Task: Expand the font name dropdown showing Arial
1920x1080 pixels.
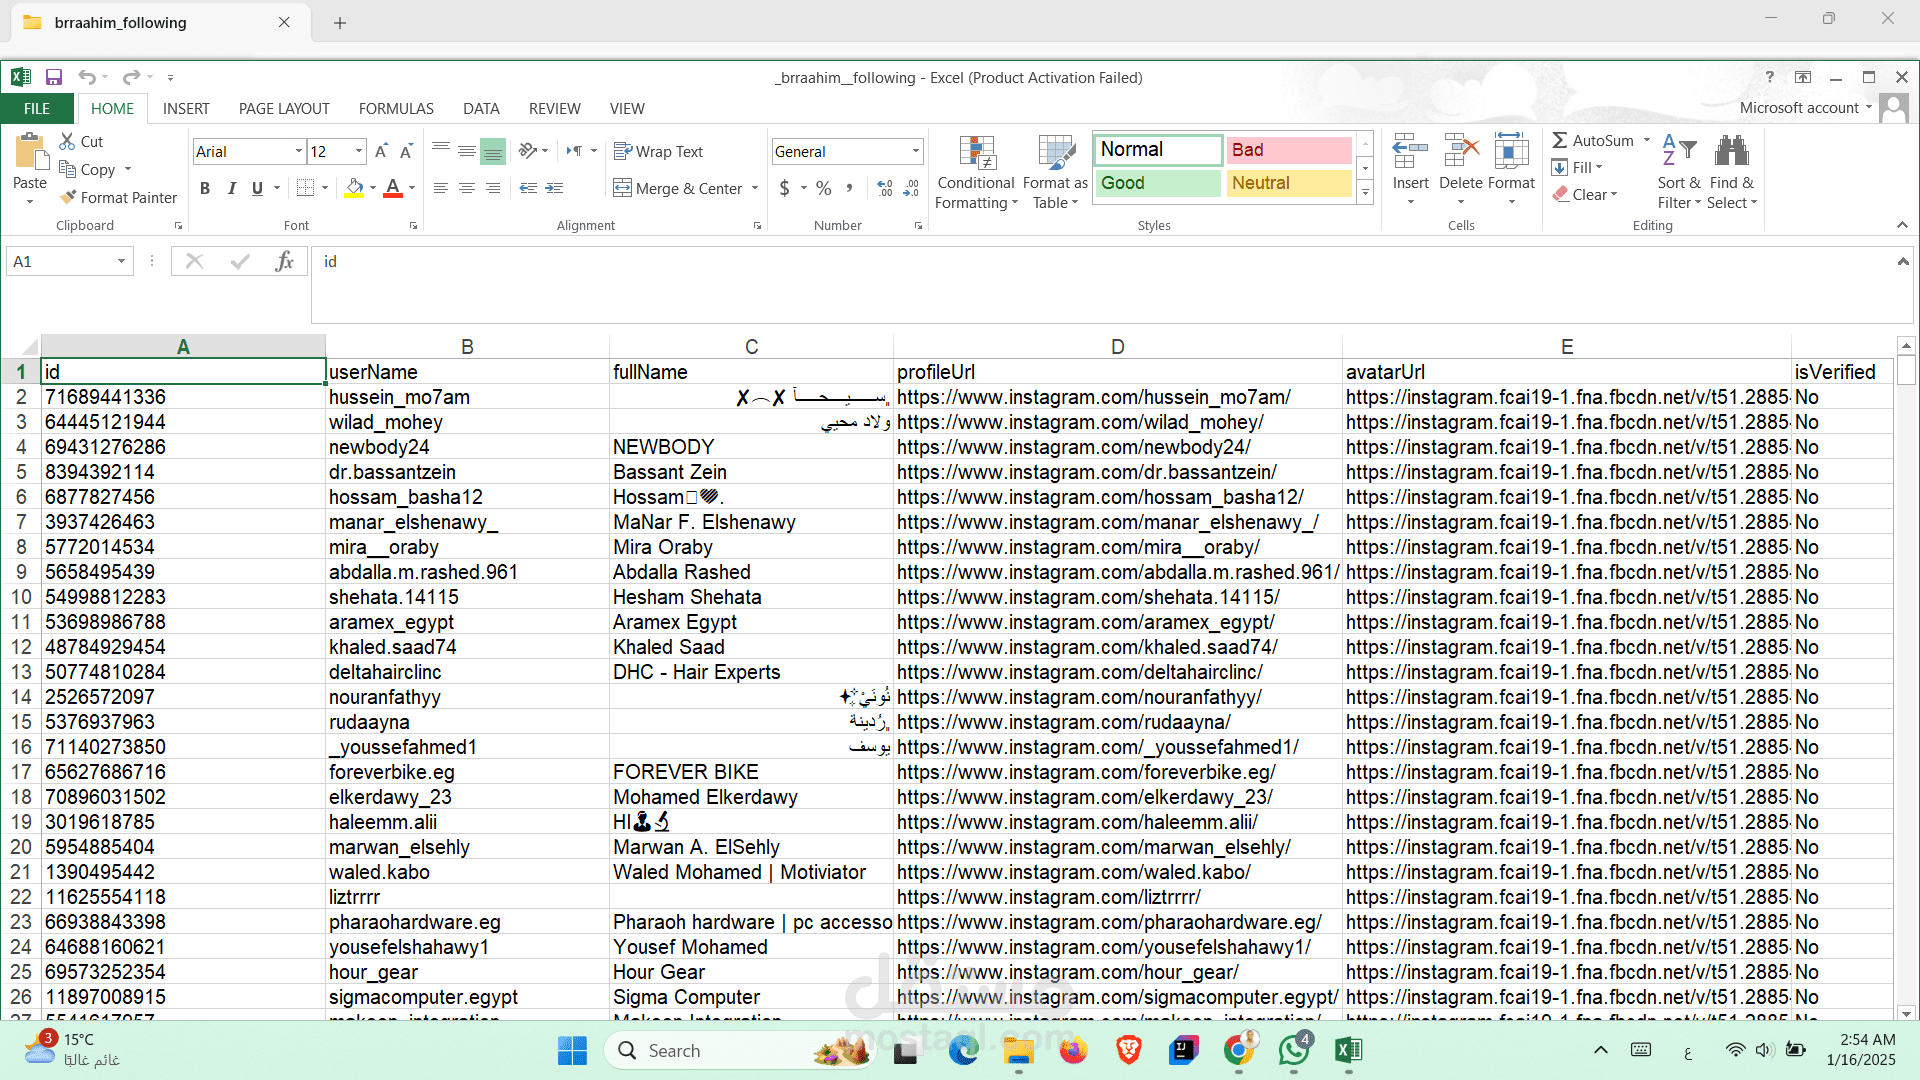Action: coord(298,152)
